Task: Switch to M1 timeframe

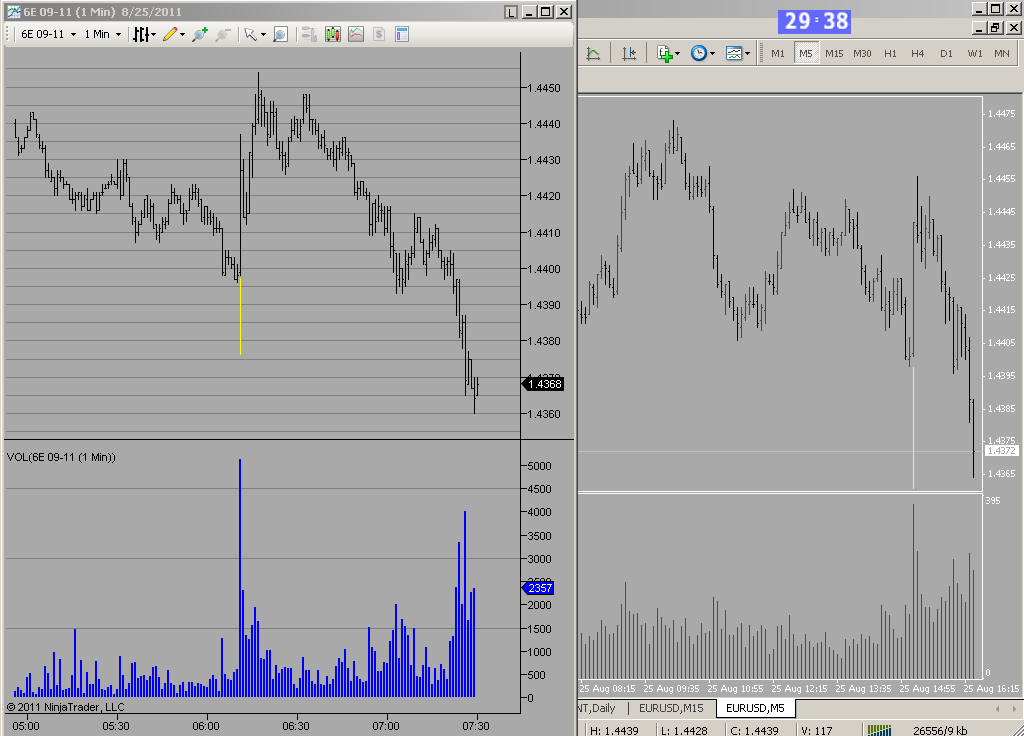Action: click(x=778, y=54)
